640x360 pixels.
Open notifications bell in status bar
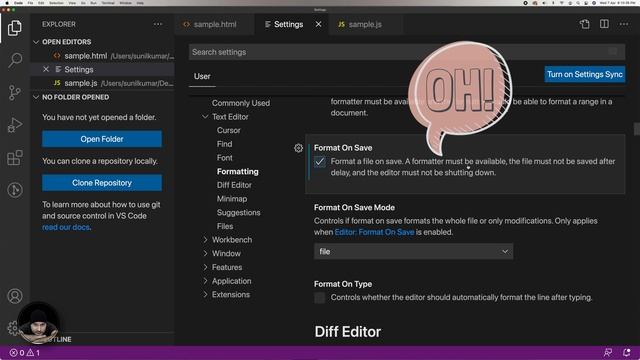point(627,353)
